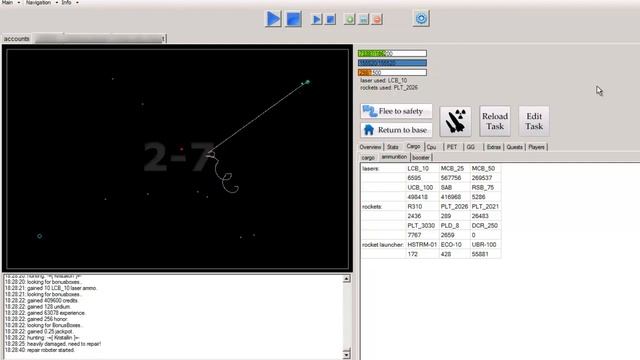Click the UCB_100 ammo cell
Image resolution: width=640 pixels, height=360 pixels.
coord(422,188)
